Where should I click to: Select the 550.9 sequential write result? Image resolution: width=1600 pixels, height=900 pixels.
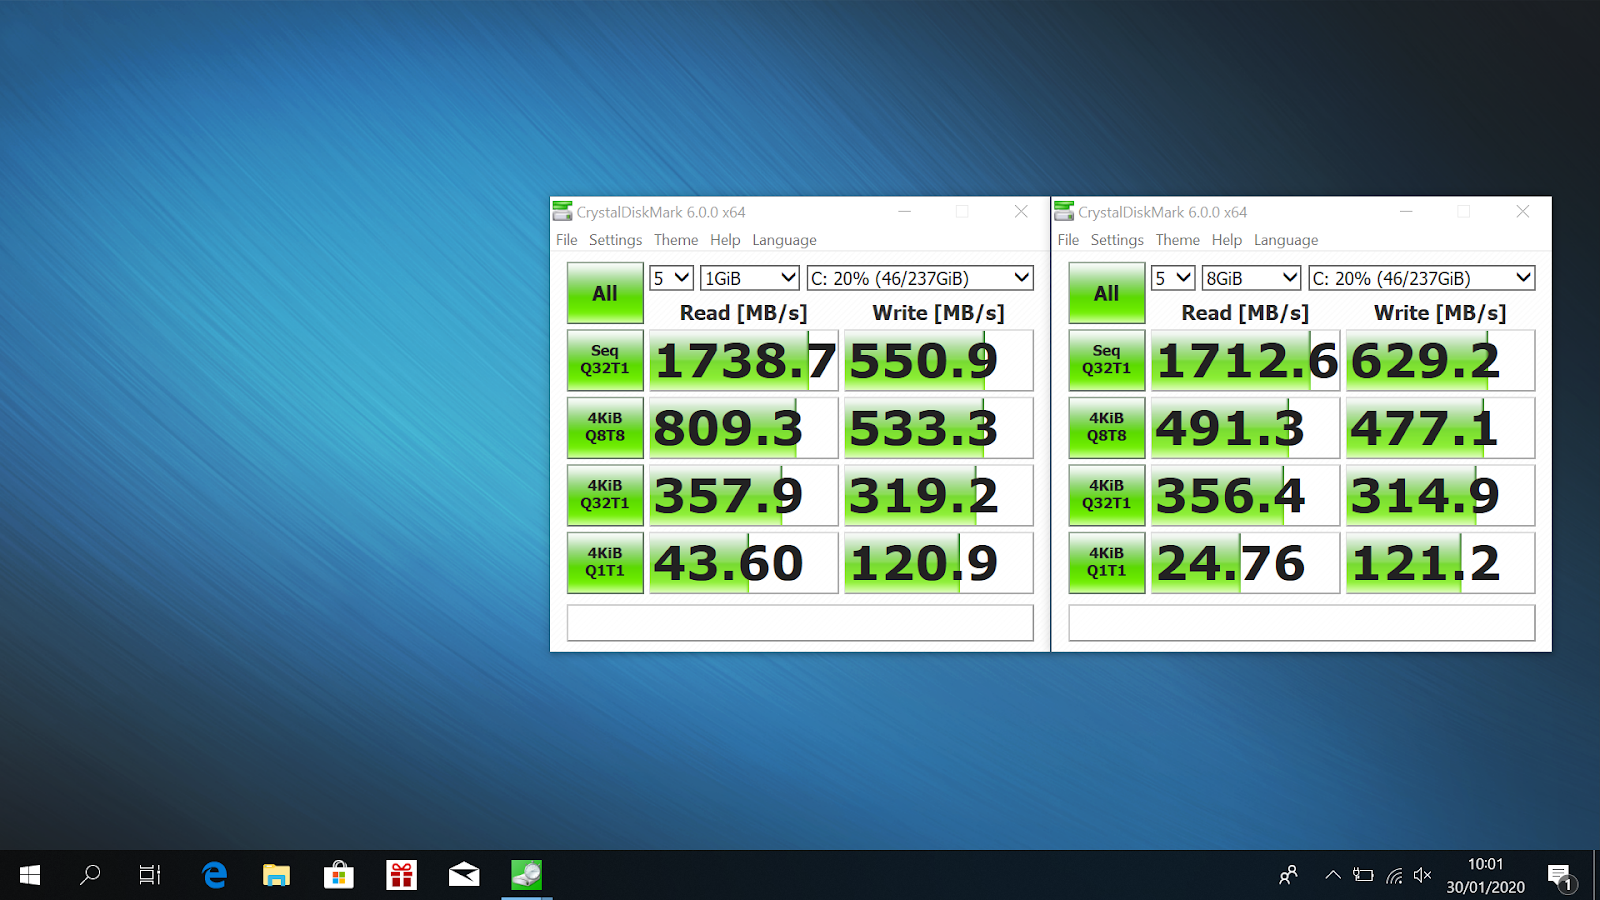(939, 361)
